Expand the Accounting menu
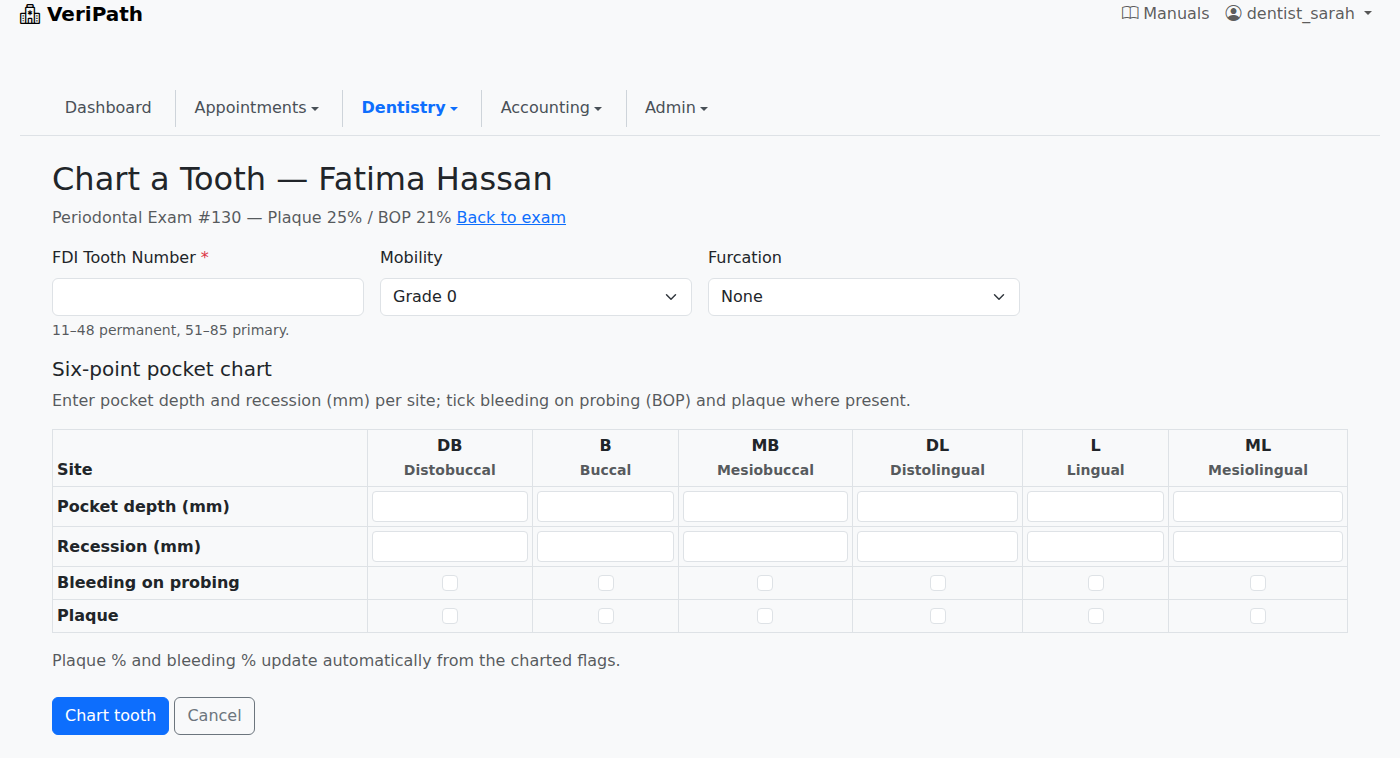Viewport: 1400px width, 758px height. click(x=551, y=108)
